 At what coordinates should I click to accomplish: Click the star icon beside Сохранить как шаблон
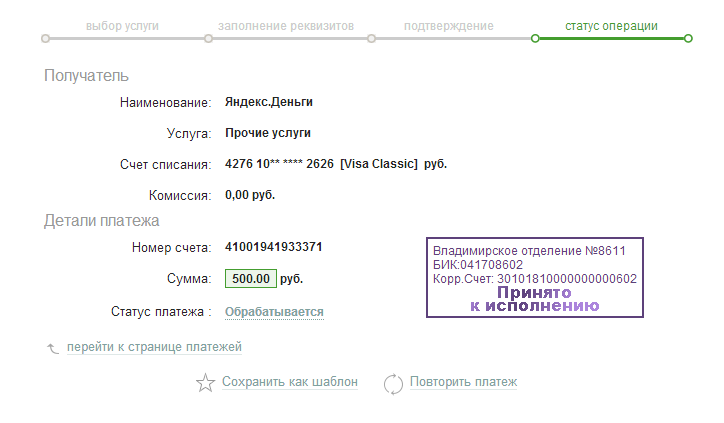click(205, 383)
